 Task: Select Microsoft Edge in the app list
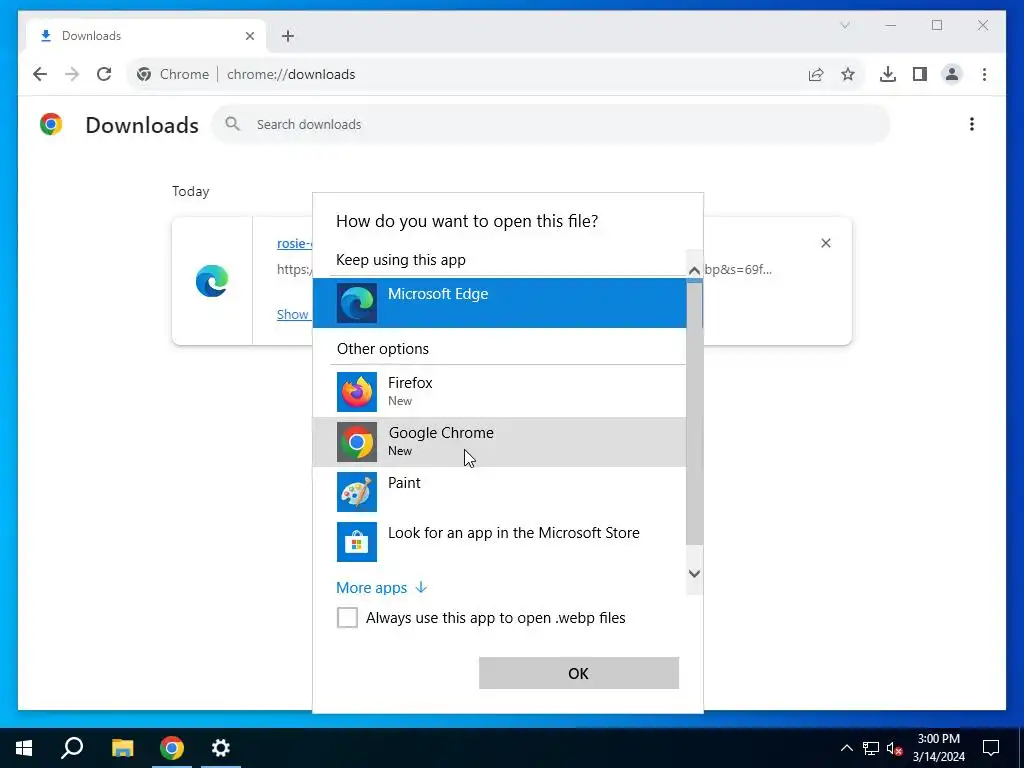click(500, 303)
